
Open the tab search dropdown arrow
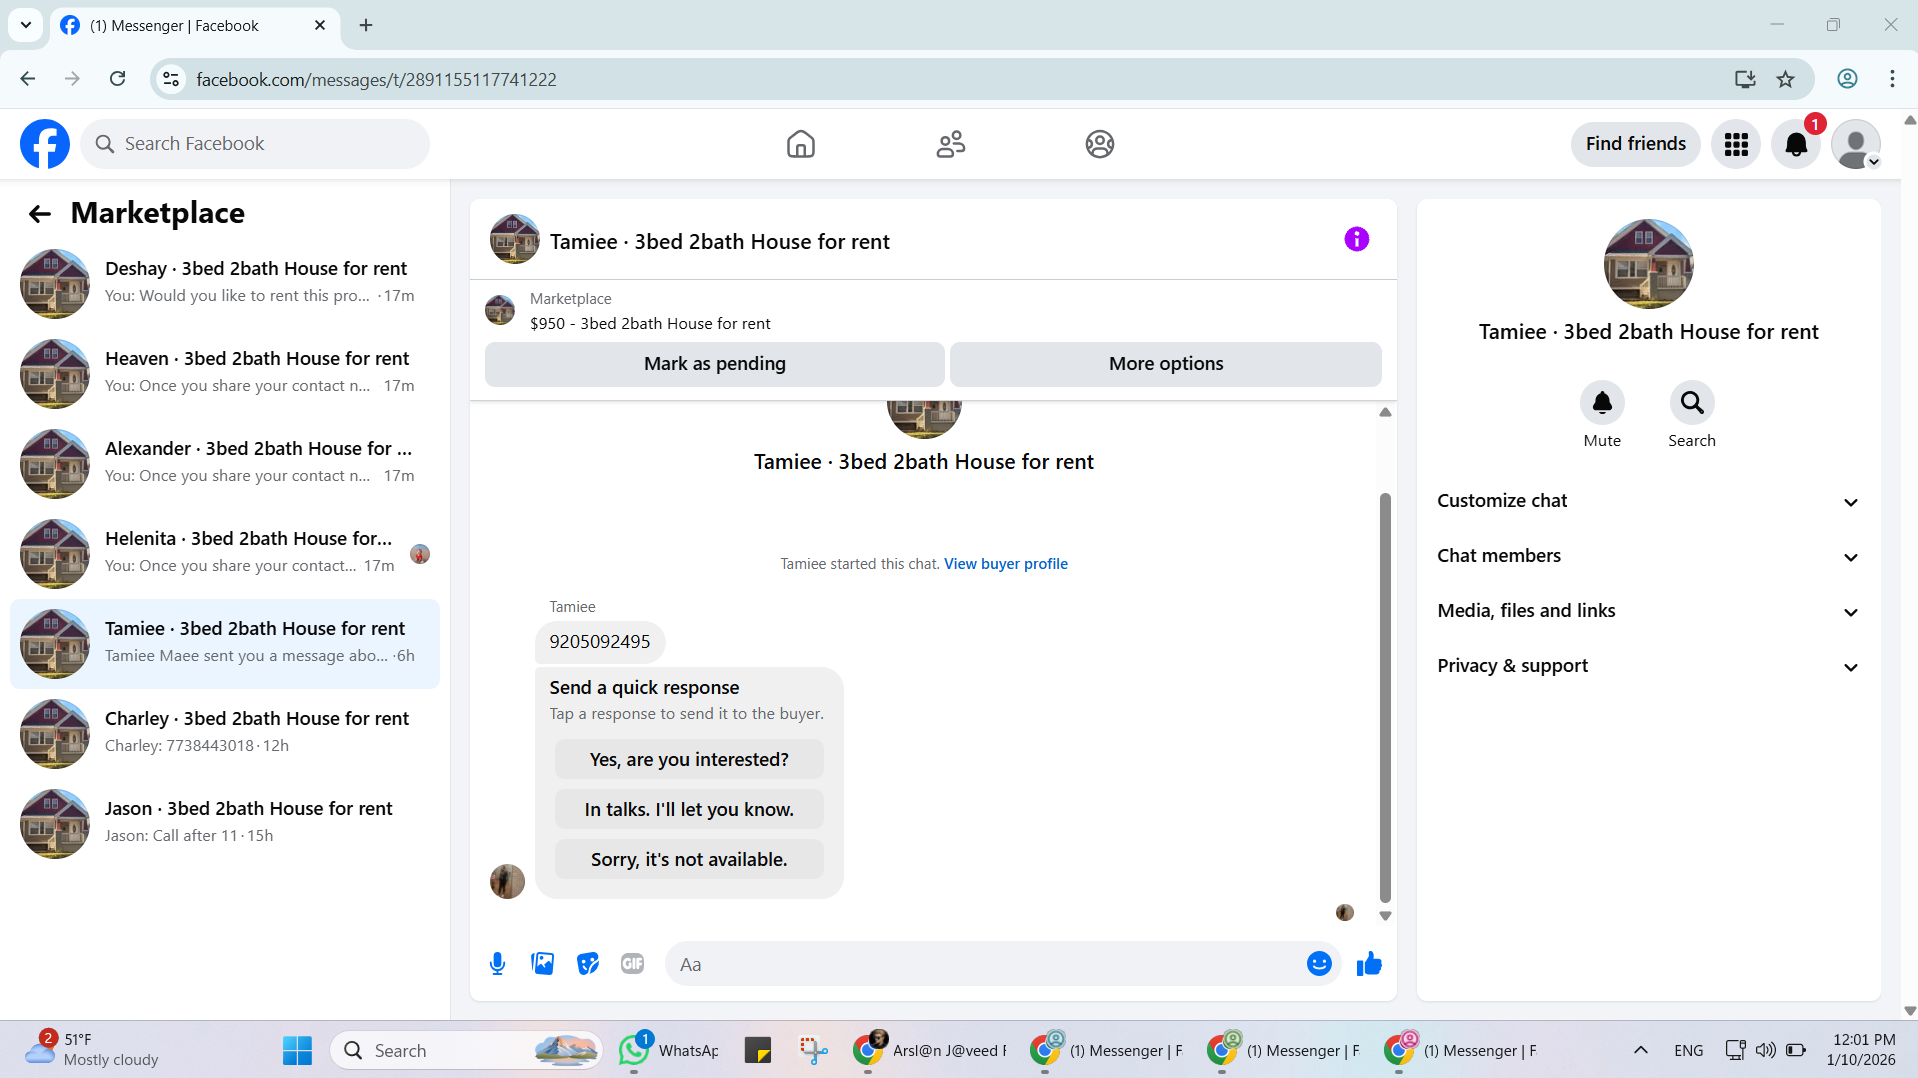point(26,25)
